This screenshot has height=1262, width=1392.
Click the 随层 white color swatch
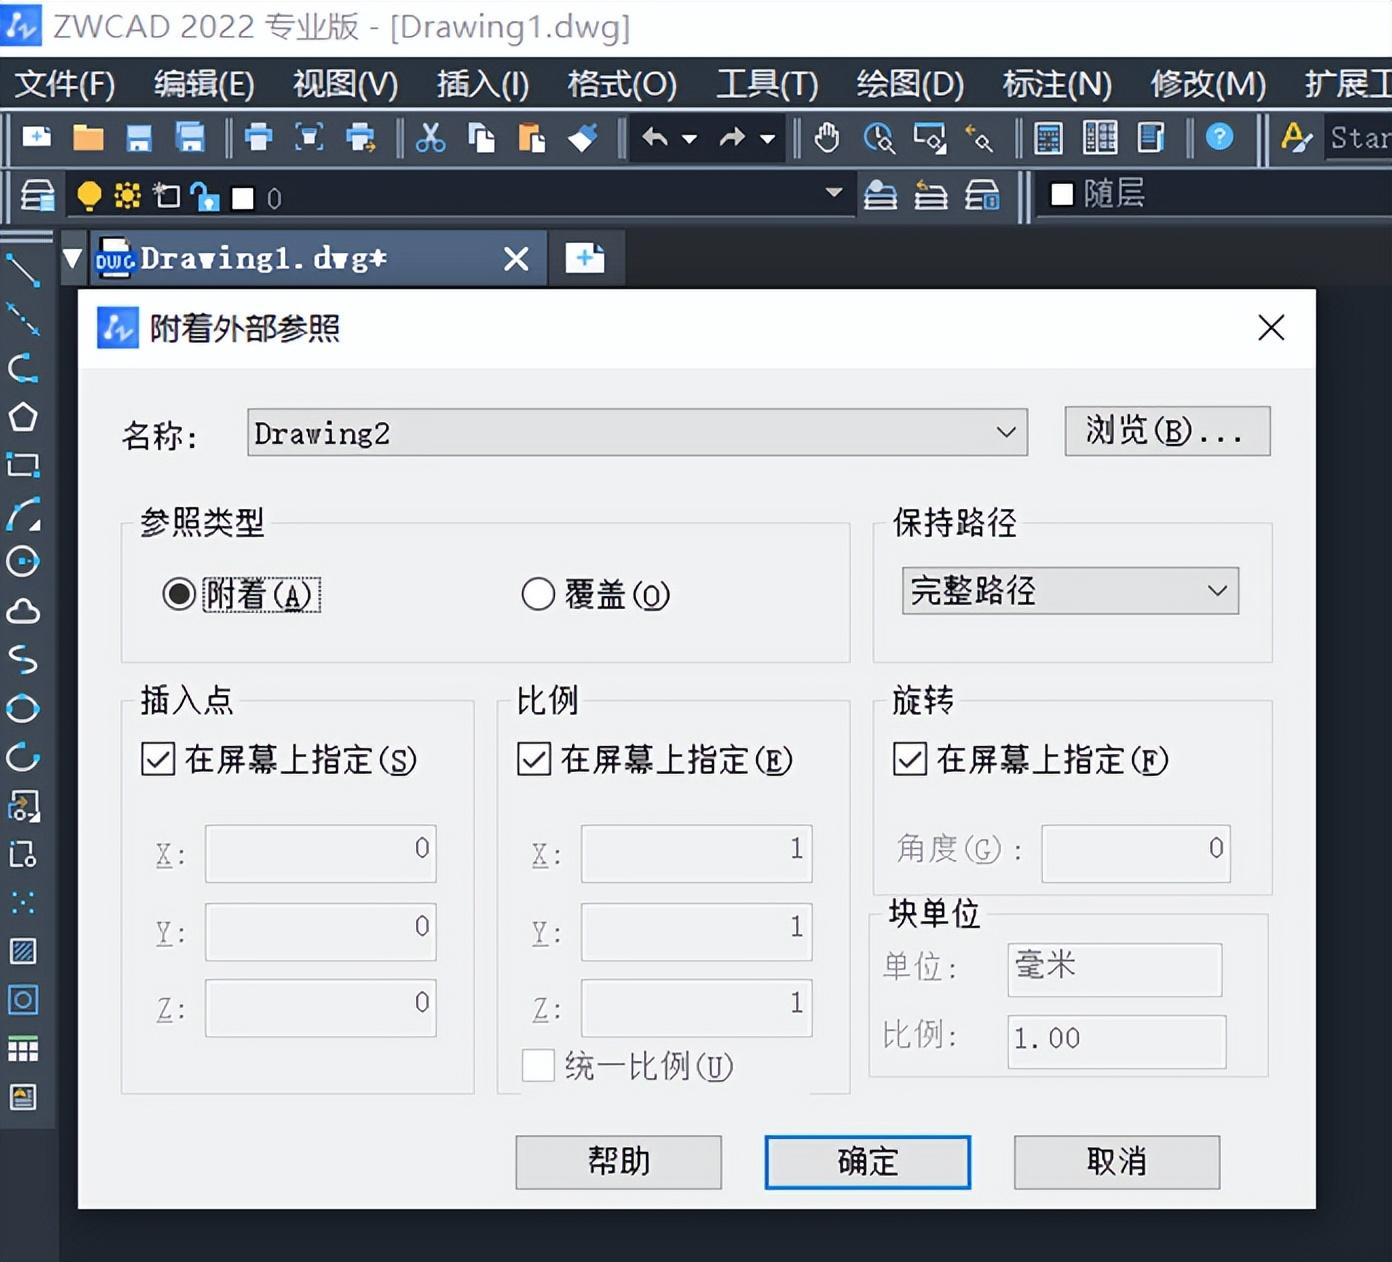(1062, 194)
